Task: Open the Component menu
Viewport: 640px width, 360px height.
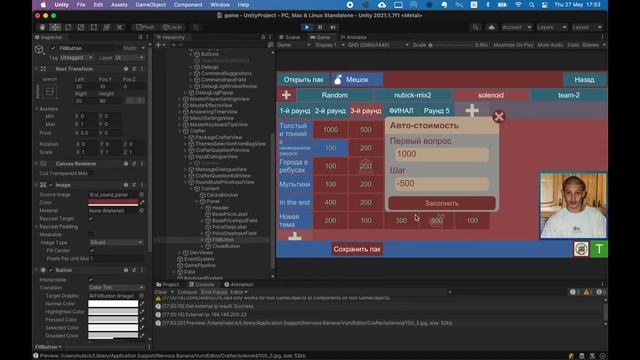Action: [188, 5]
